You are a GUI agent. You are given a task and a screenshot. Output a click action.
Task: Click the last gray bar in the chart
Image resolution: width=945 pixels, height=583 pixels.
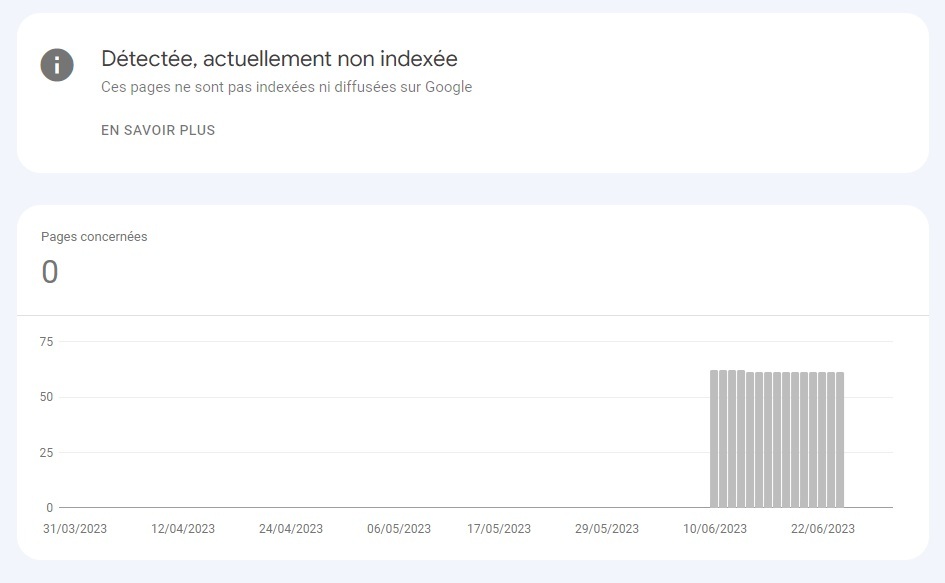(x=840, y=440)
